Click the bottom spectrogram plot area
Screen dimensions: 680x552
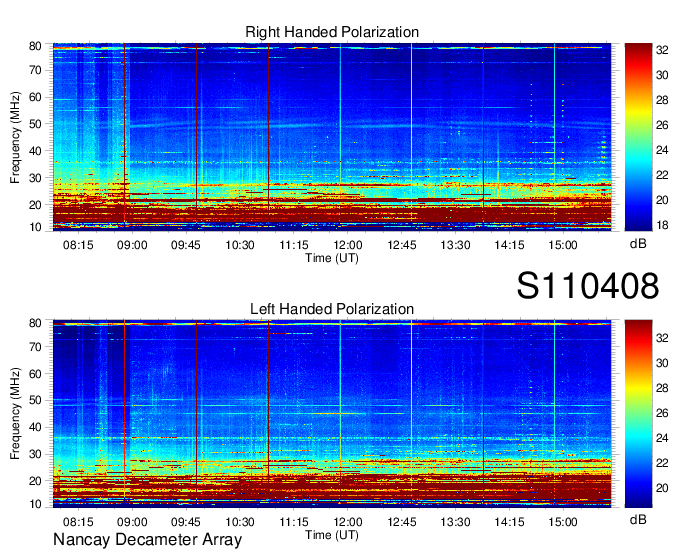pyautogui.click(x=332, y=414)
